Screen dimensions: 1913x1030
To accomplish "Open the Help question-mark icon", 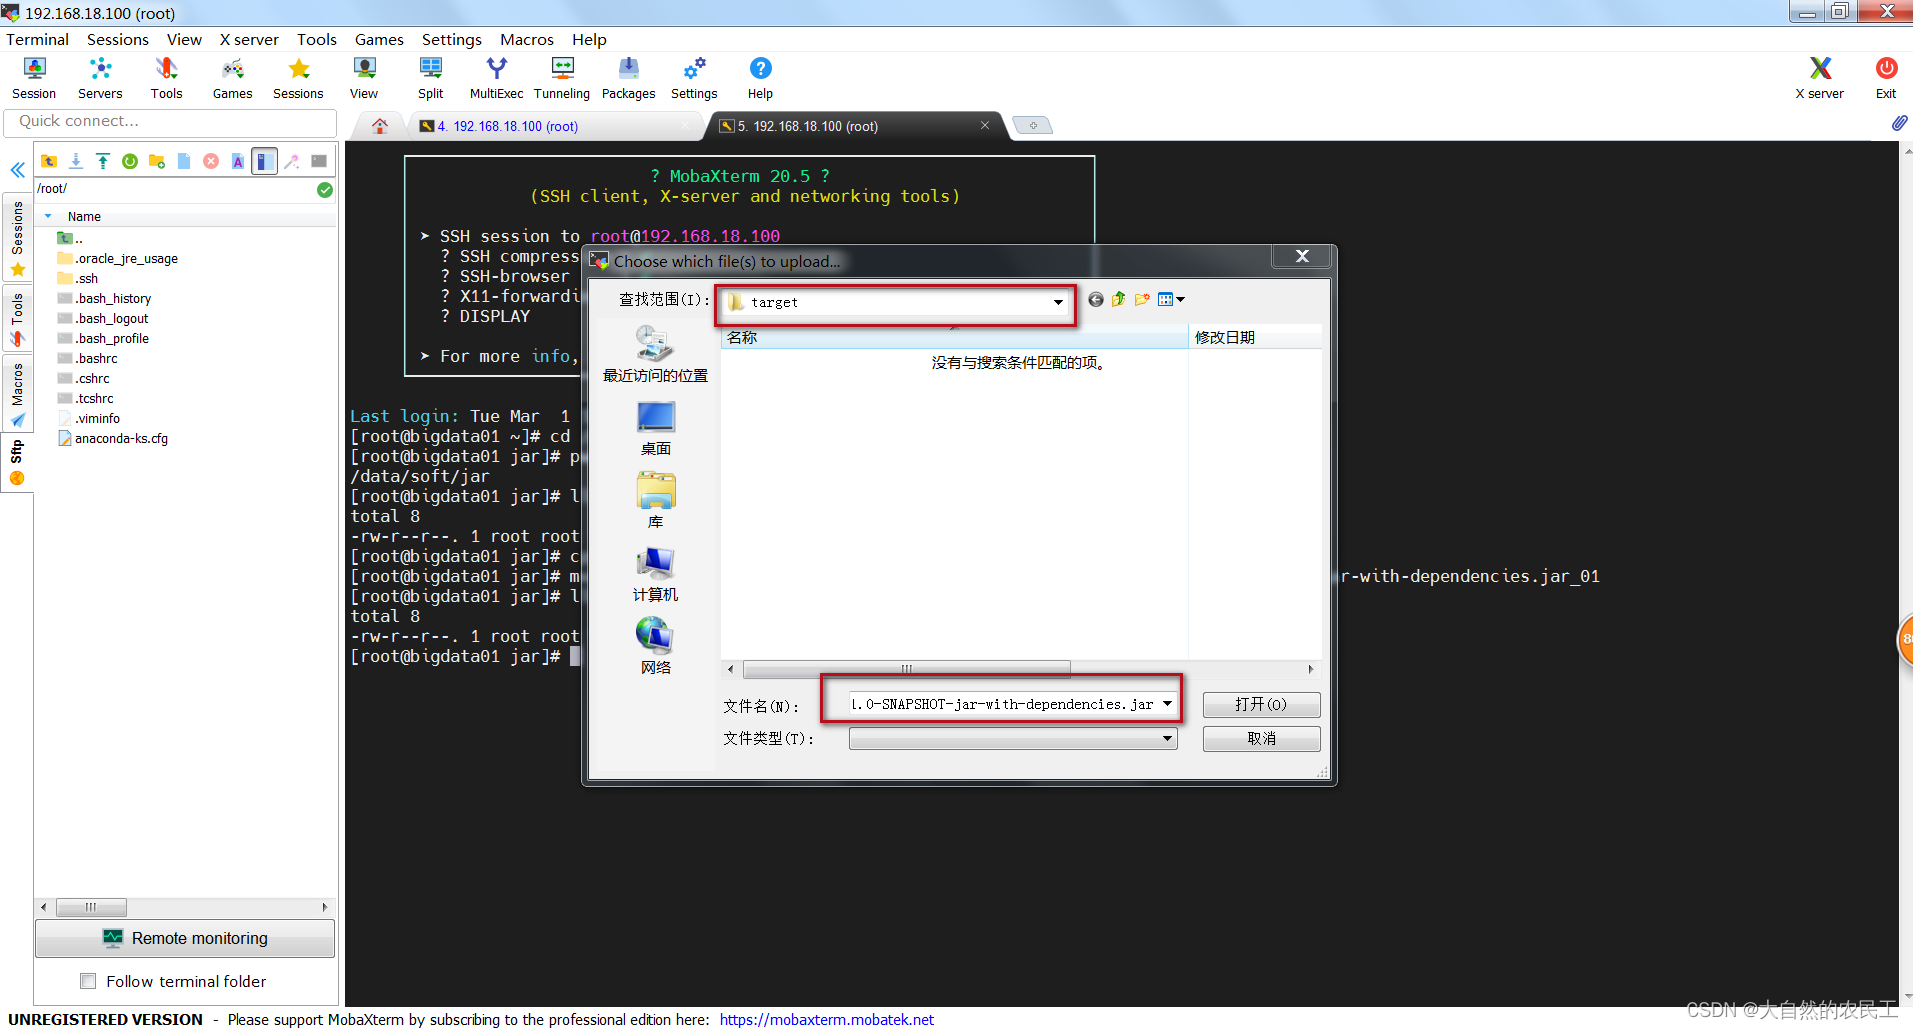I will [x=760, y=78].
